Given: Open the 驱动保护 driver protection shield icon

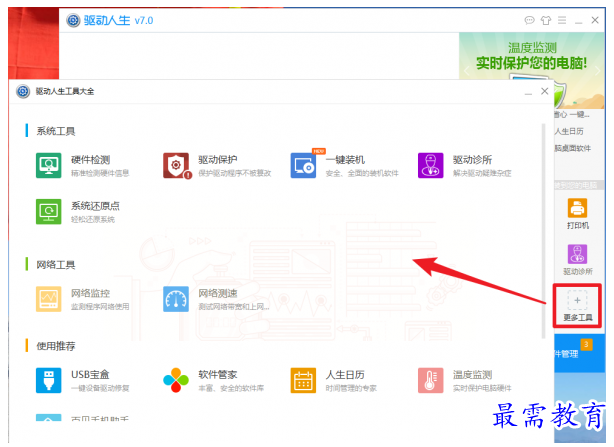Looking at the screenshot, I should [x=176, y=166].
